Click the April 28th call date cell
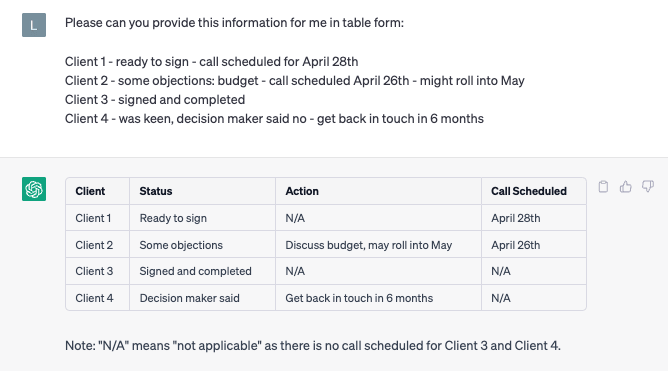The width and height of the screenshot is (668, 371). click(x=534, y=218)
